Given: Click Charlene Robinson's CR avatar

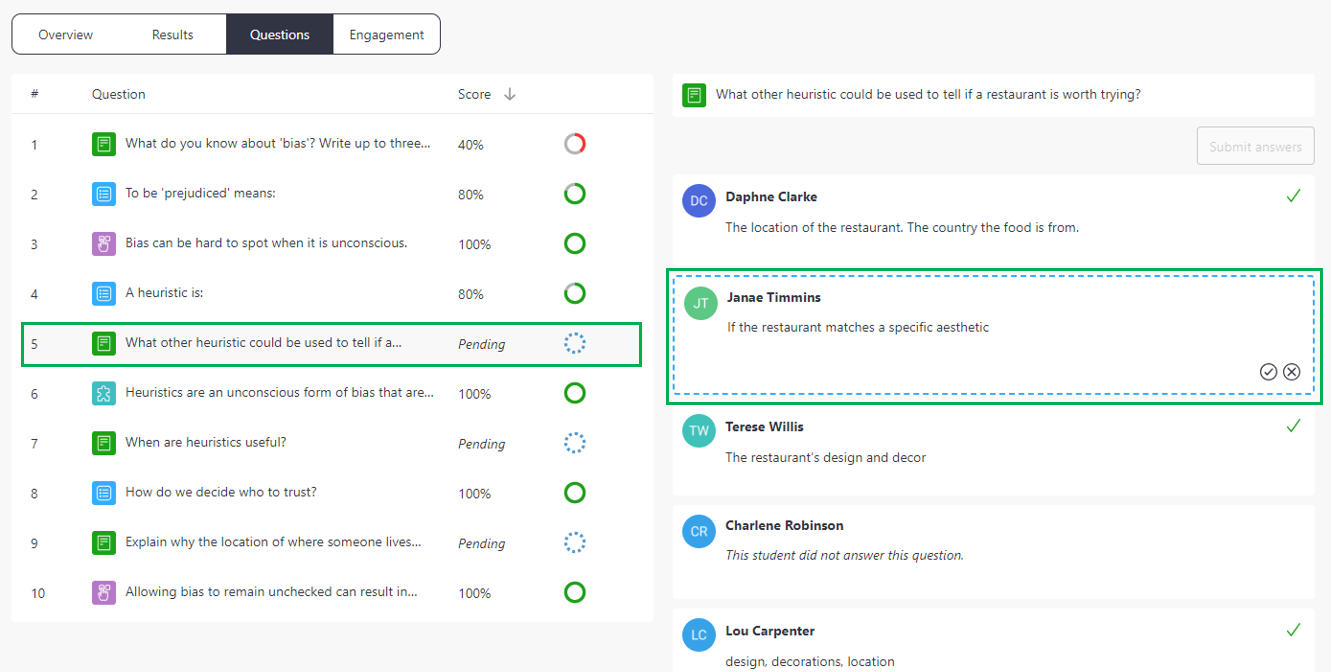Looking at the screenshot, I should [699, 531].
